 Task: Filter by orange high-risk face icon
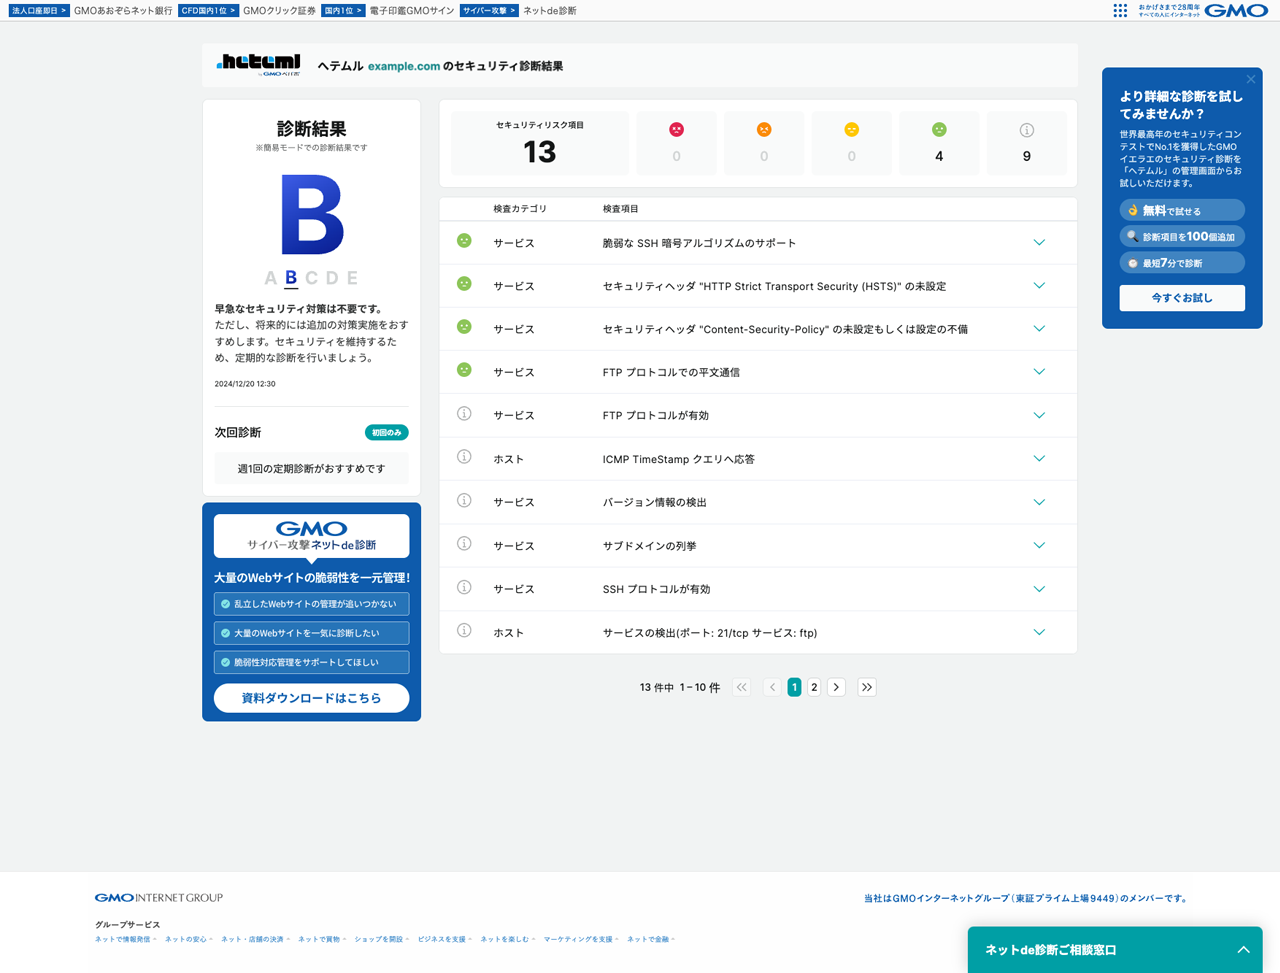click(764, 130)
